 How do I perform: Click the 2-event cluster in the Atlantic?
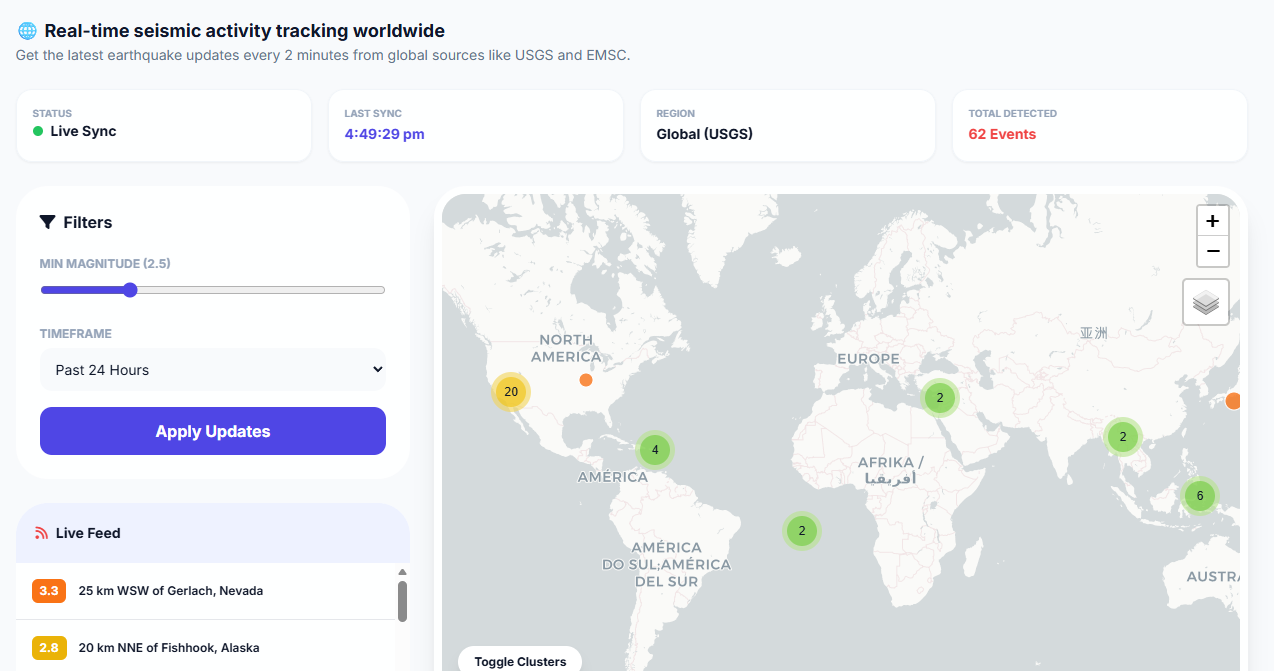[x=801, y=531]
